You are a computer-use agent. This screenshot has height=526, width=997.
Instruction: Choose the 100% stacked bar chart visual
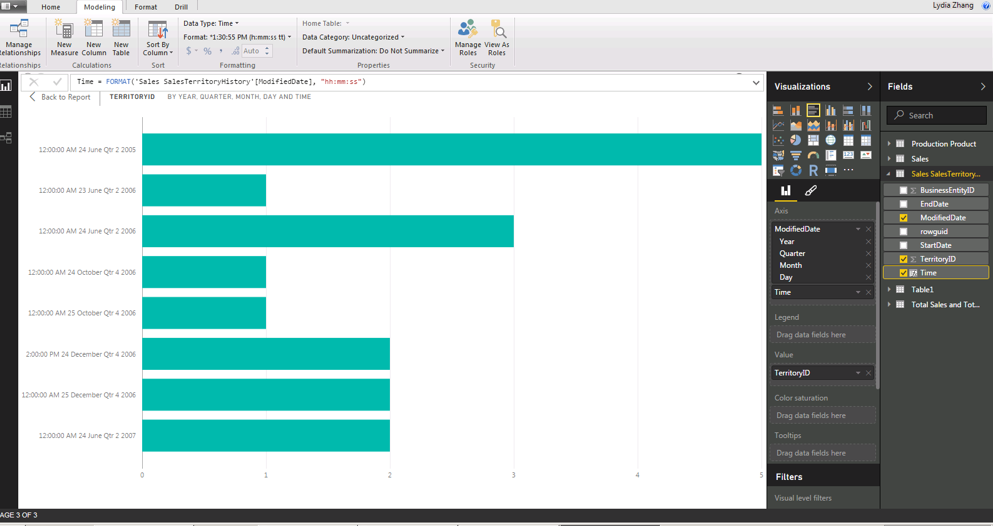[x=848, y=110]
